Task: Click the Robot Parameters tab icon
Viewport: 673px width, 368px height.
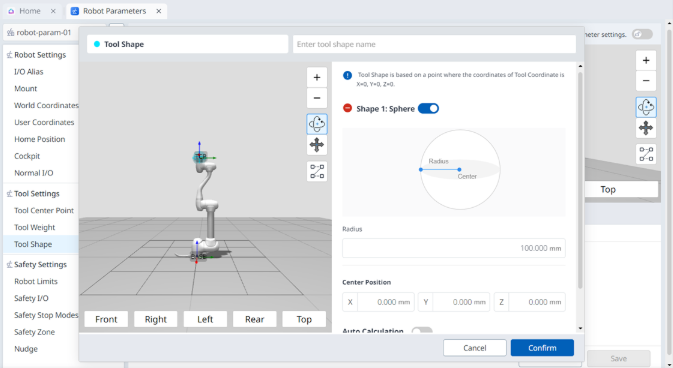Action: [75, 11]
